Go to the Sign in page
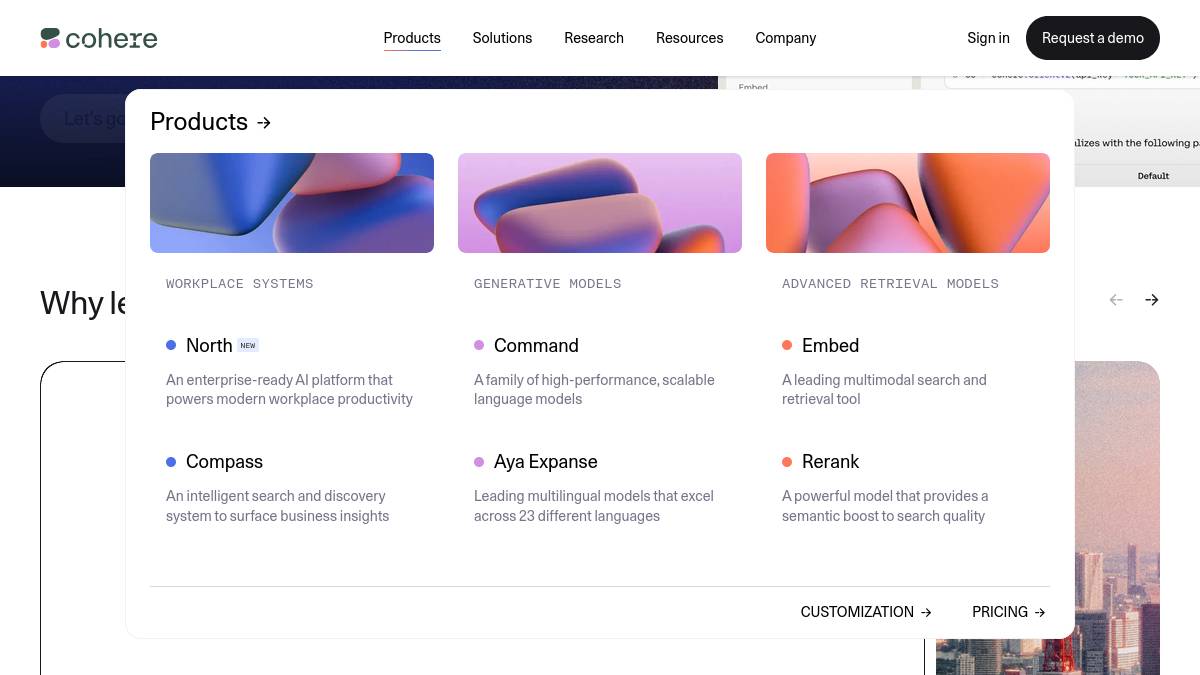Image resolution: width=1200 pixels, height=675 pixels. (x=988, y=38)
